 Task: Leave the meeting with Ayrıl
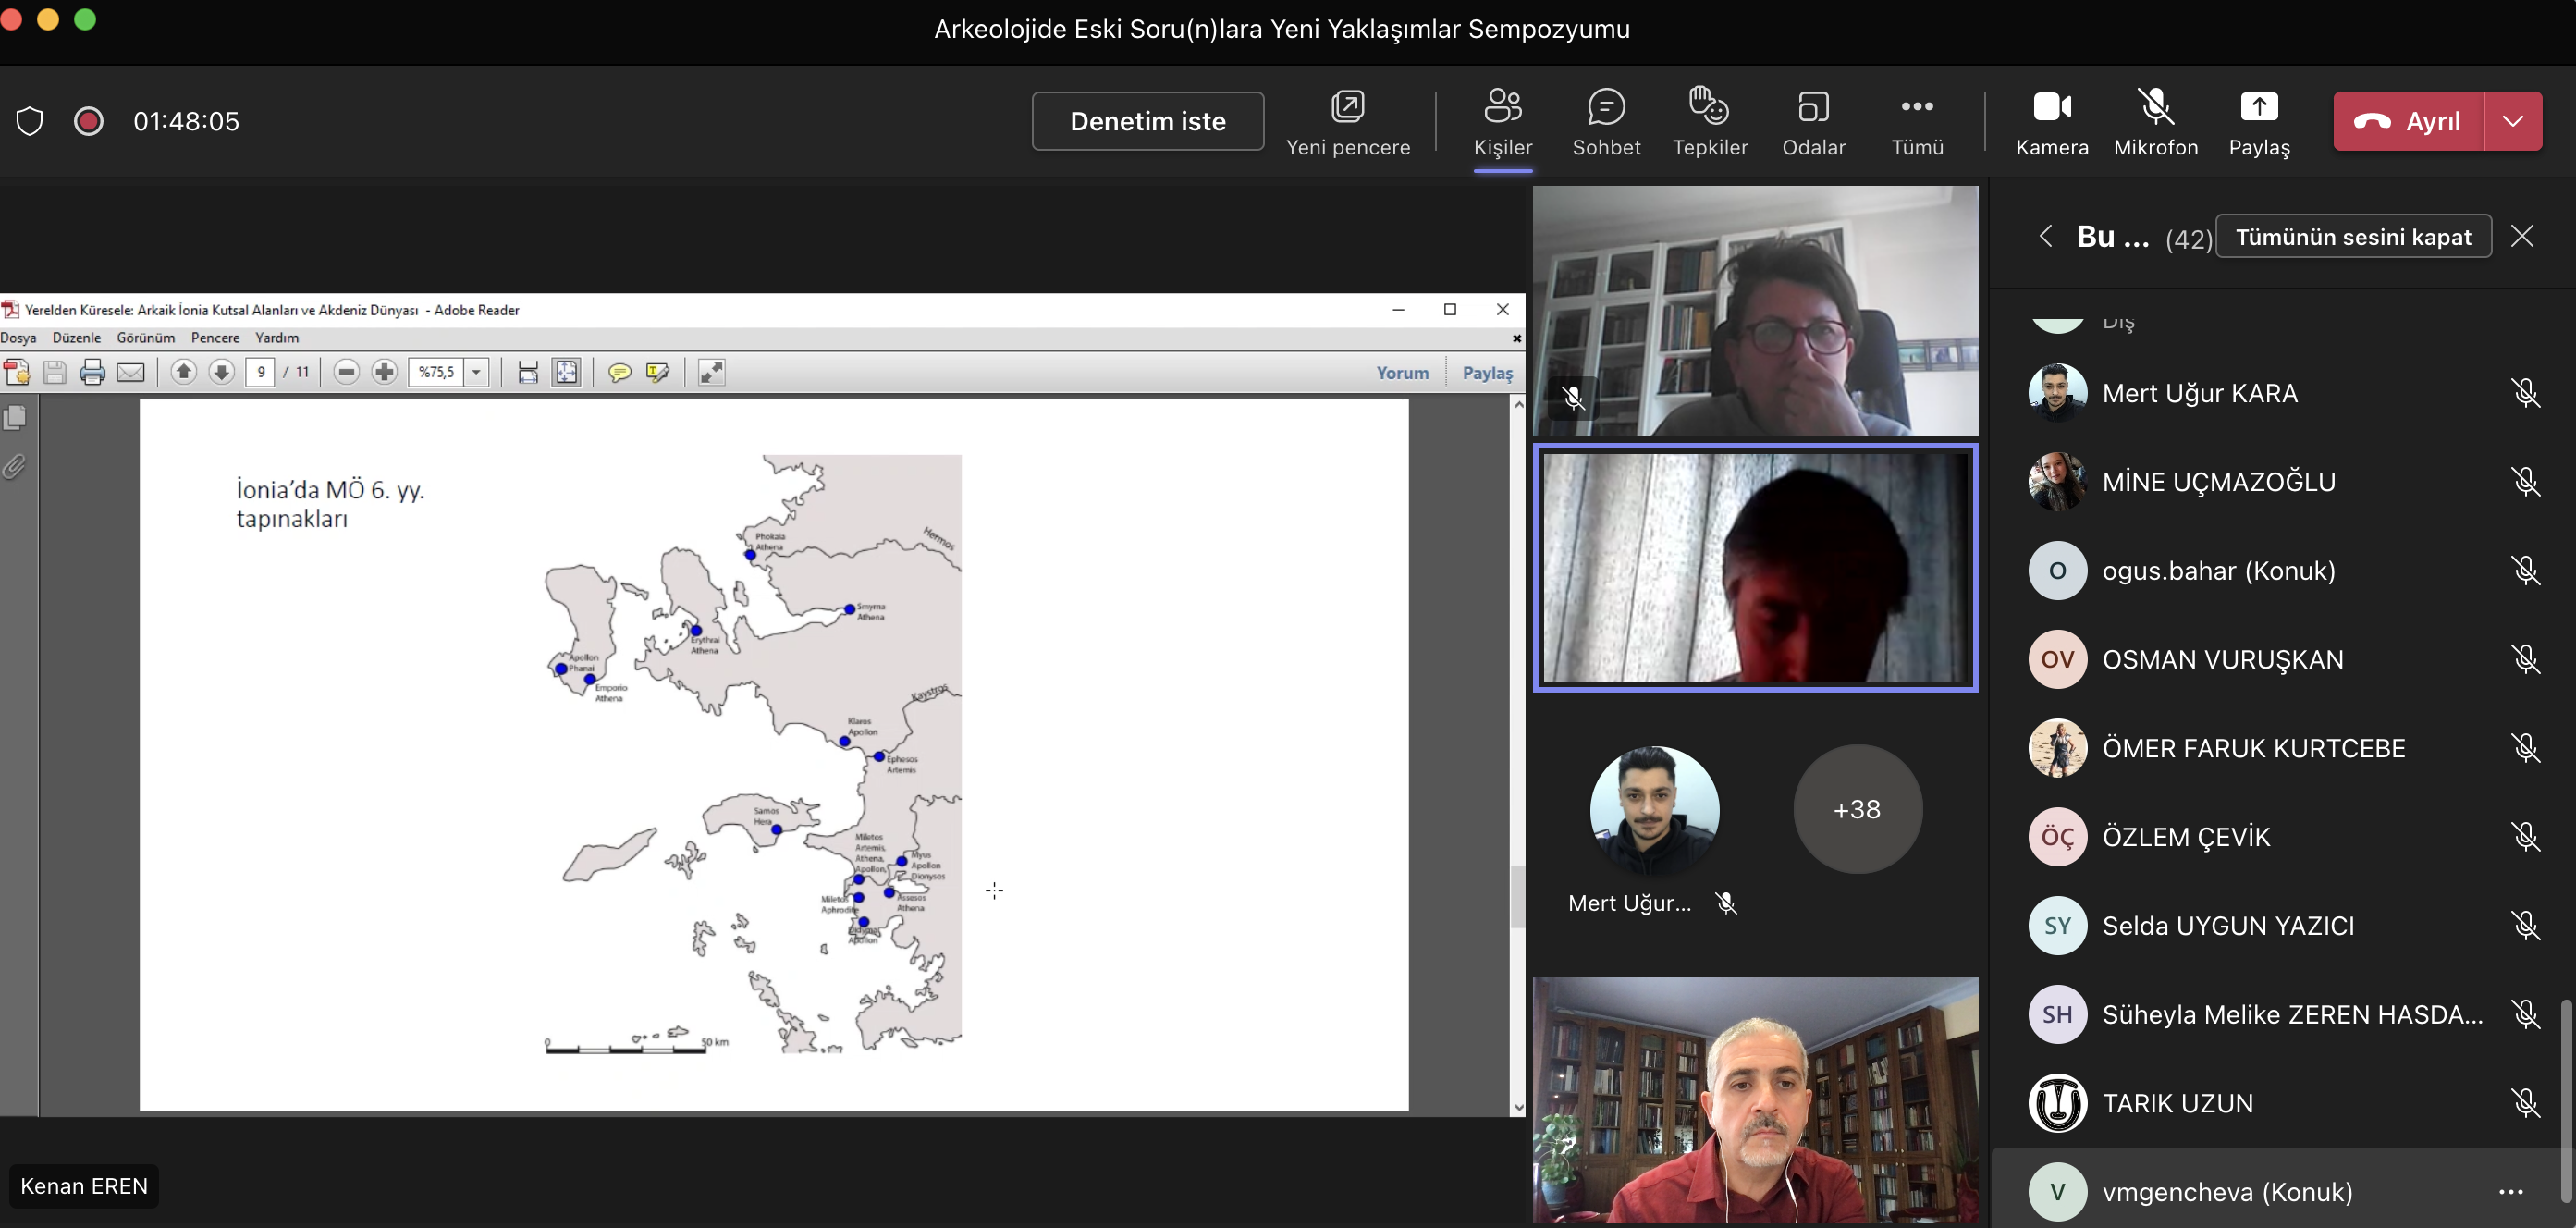[x=2408, y=121]
